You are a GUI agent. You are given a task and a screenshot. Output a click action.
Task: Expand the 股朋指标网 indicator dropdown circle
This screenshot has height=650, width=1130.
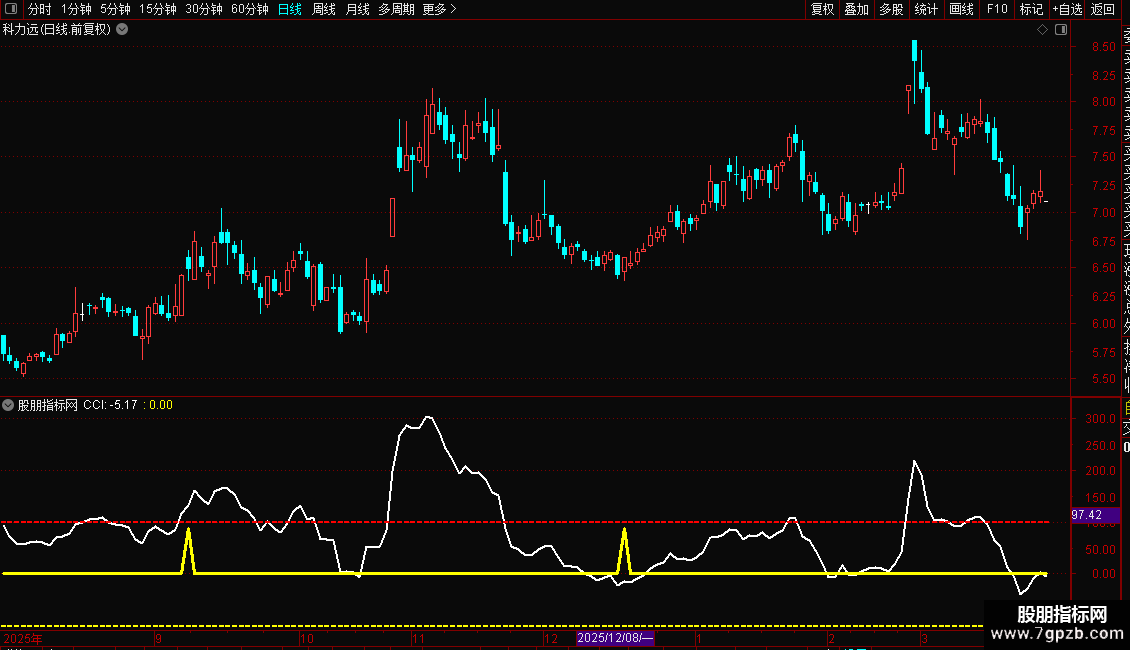click(8, 405)
